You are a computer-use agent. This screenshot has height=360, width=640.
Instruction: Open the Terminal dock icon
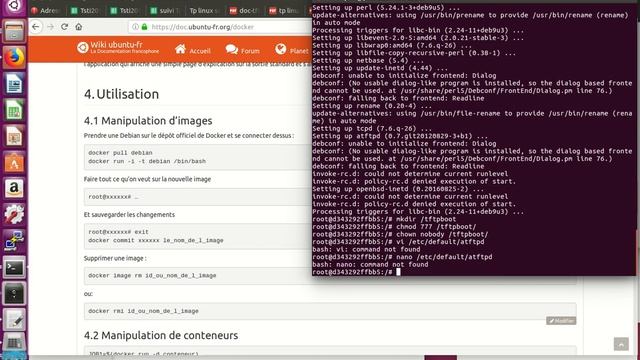click(14, 267)
